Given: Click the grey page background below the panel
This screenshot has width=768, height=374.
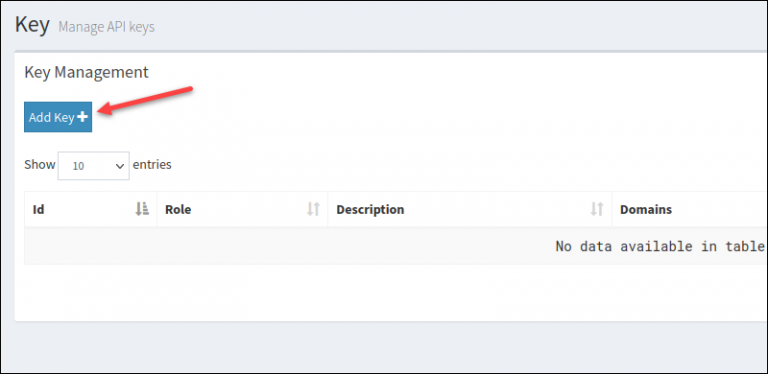Looking at the screenshot, I should click(x=391, y=347).
